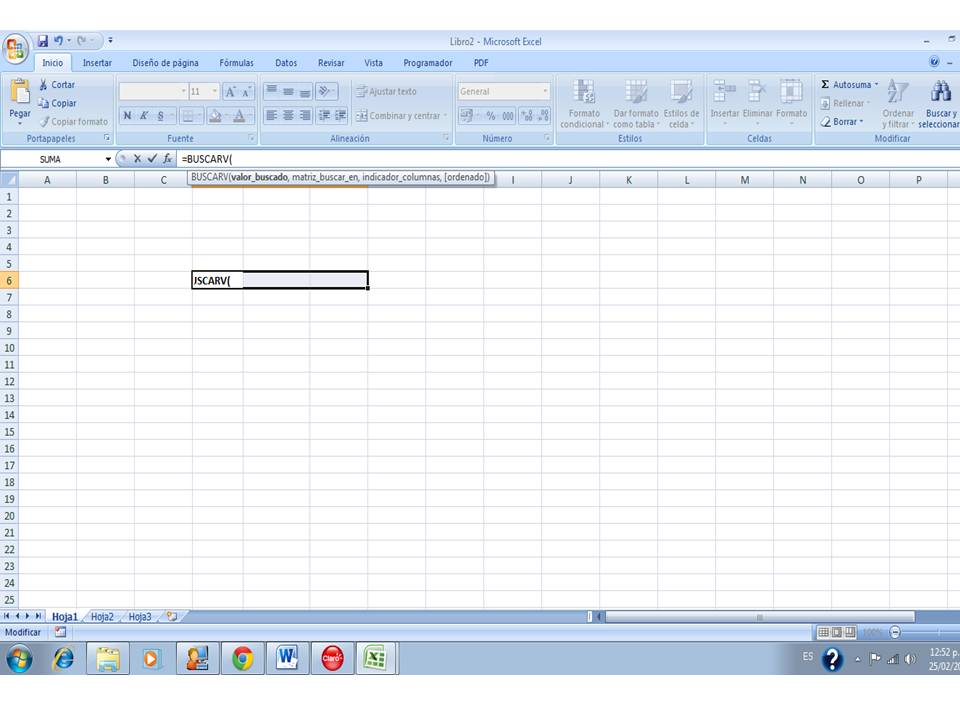Click zoom out minus button
960x720 pixels.
point(895,632)
